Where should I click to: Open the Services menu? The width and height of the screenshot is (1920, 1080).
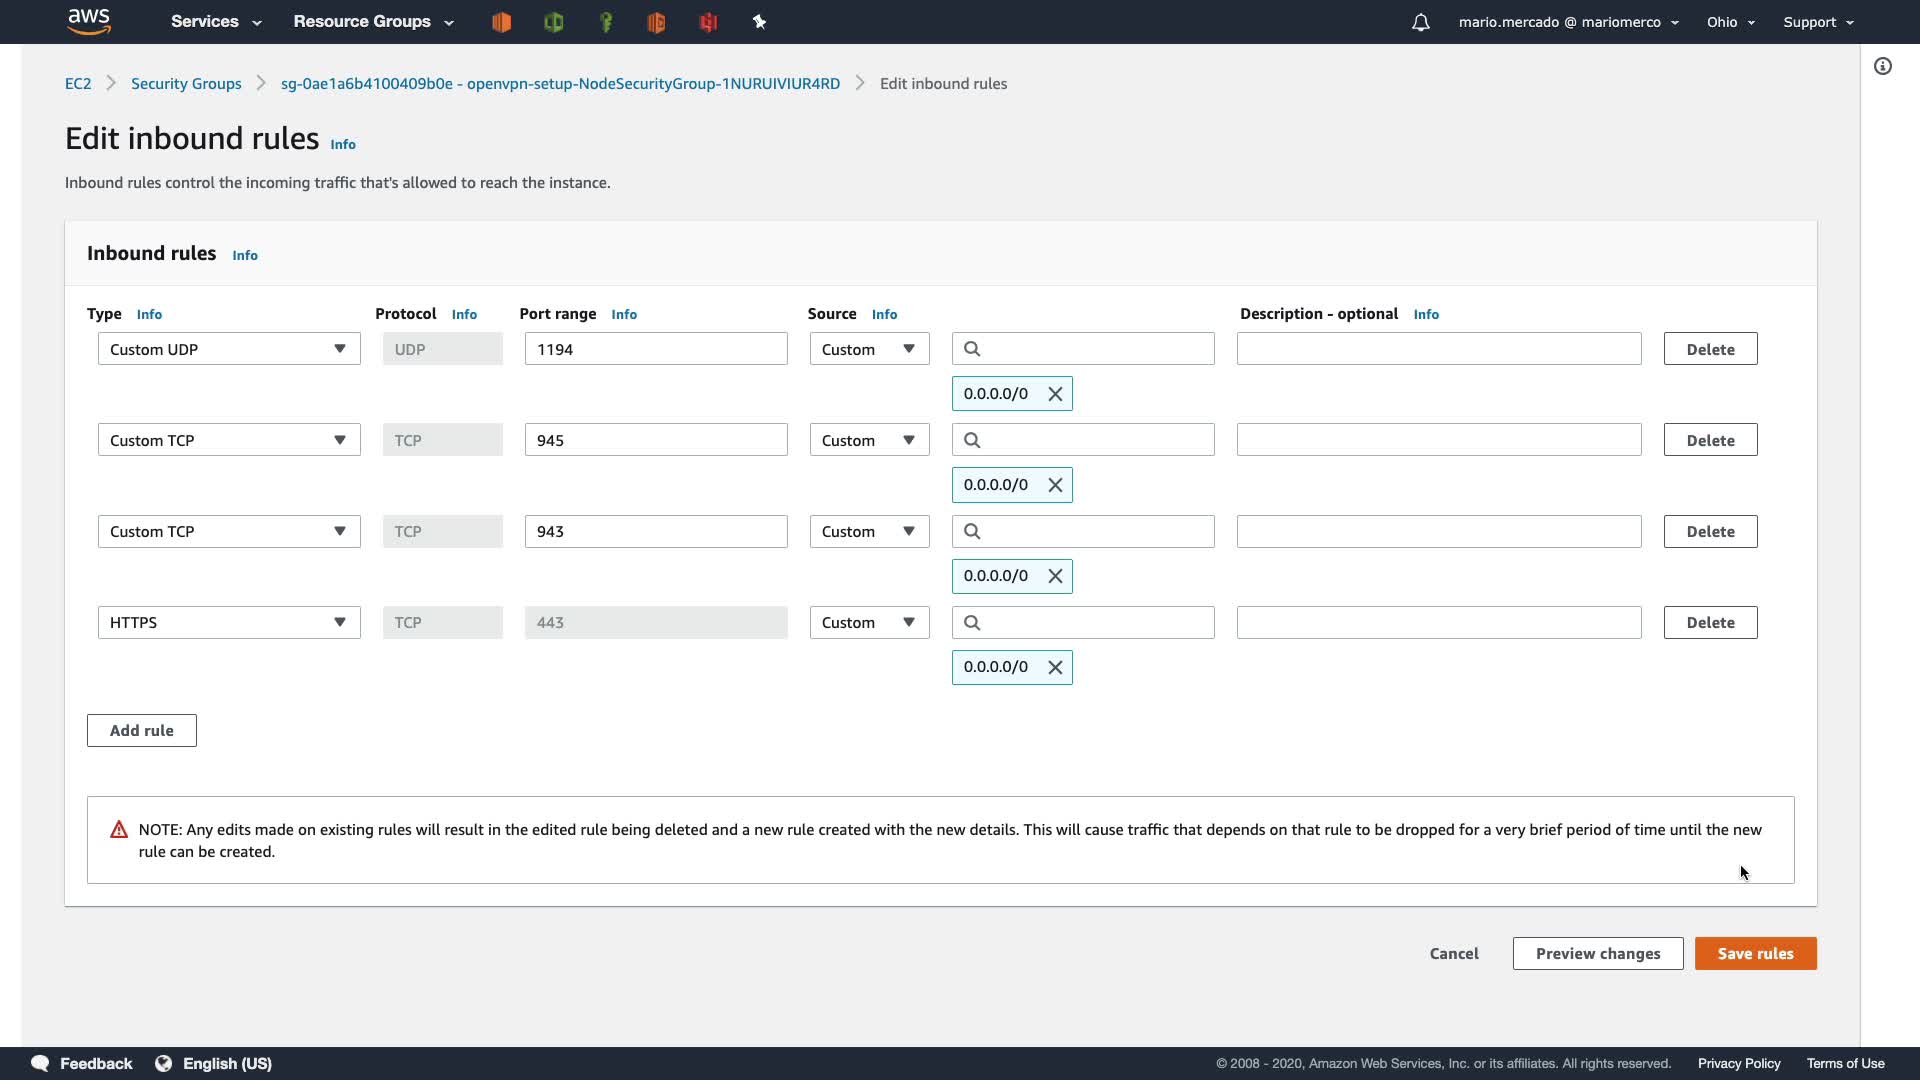tap(216, 22)
